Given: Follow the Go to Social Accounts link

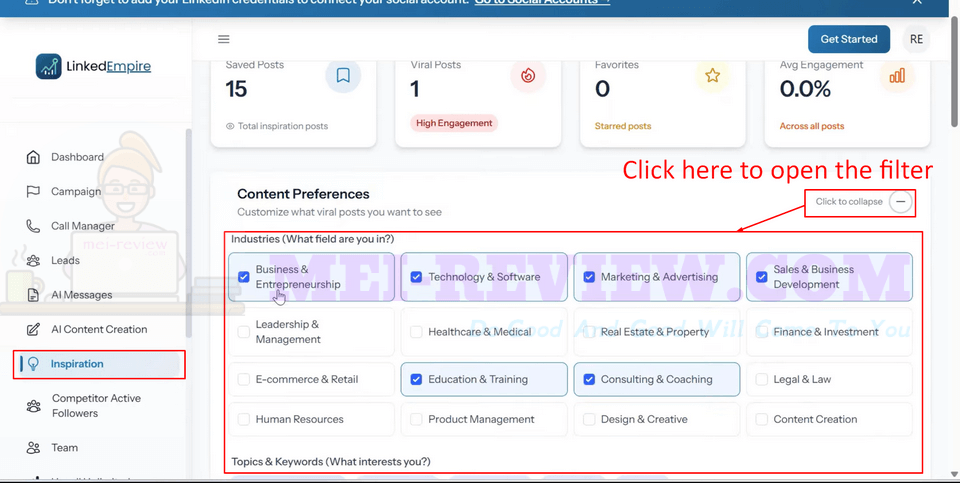Looking at the screenshot, I should (542, 2).
